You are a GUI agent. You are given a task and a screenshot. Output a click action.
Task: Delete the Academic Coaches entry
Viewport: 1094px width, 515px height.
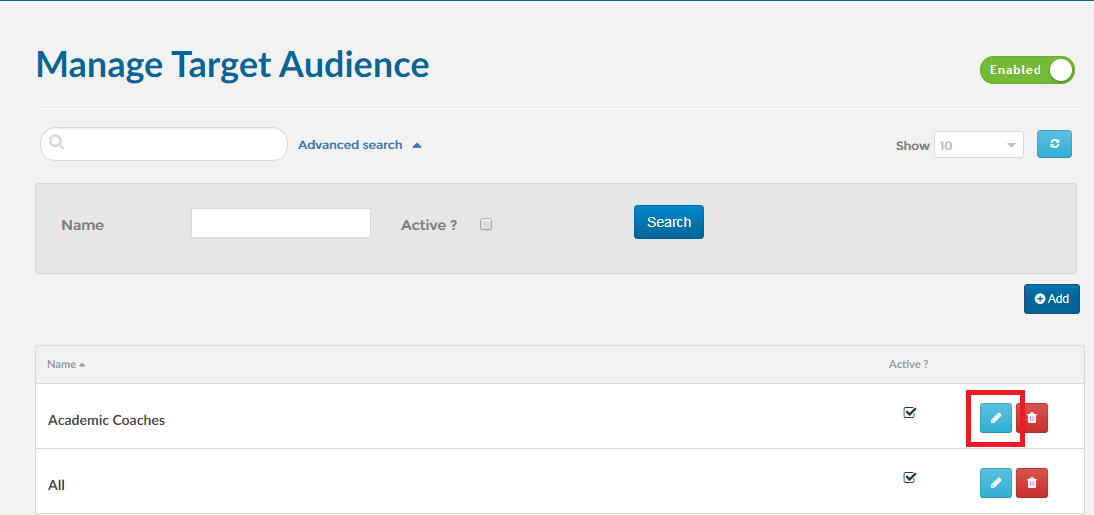(1032, 418)
